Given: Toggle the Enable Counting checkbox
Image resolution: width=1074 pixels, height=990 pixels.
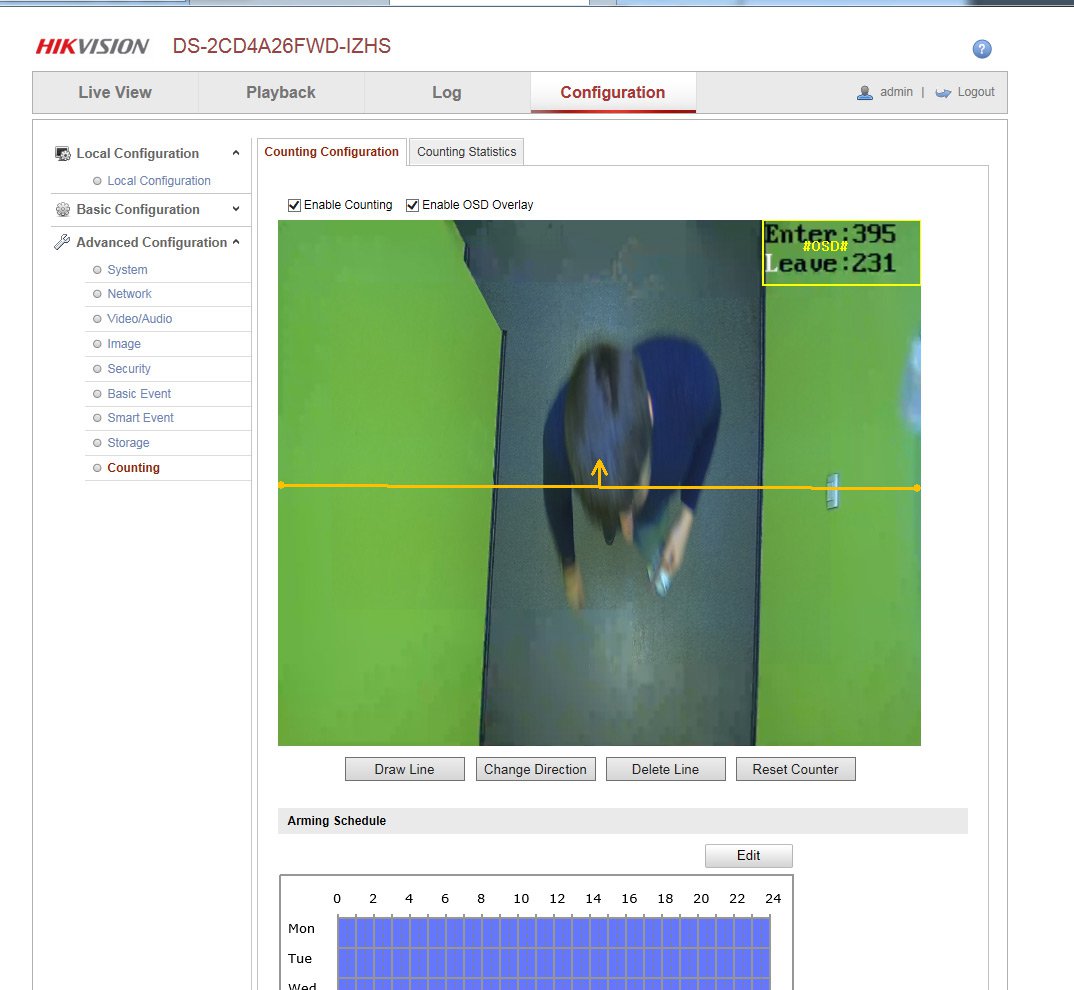Looking at the screenshot, I should 294,205.
